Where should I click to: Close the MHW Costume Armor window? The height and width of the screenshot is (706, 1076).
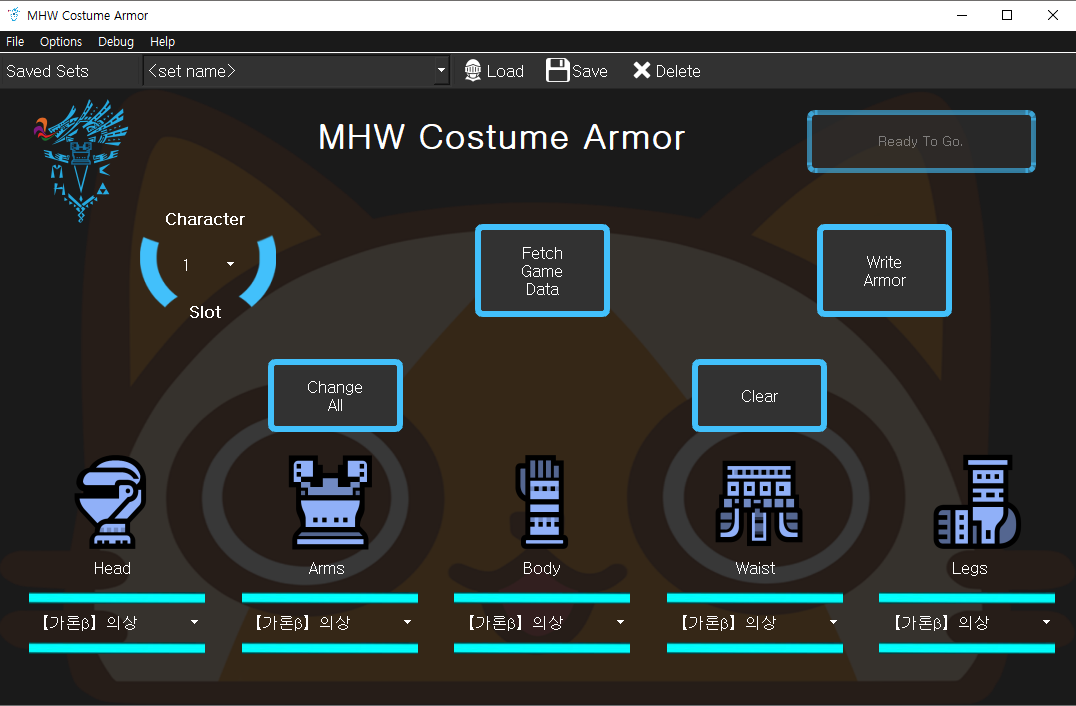[1052, 15]
